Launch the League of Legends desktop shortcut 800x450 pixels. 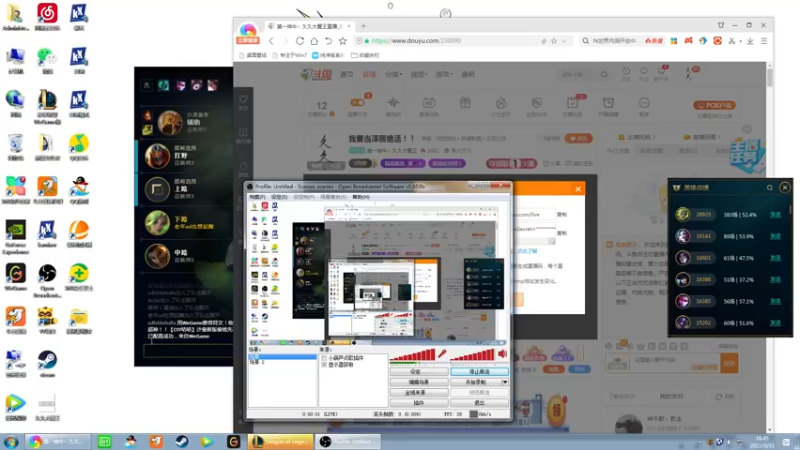pyautogui.click(x=47, y=107)
